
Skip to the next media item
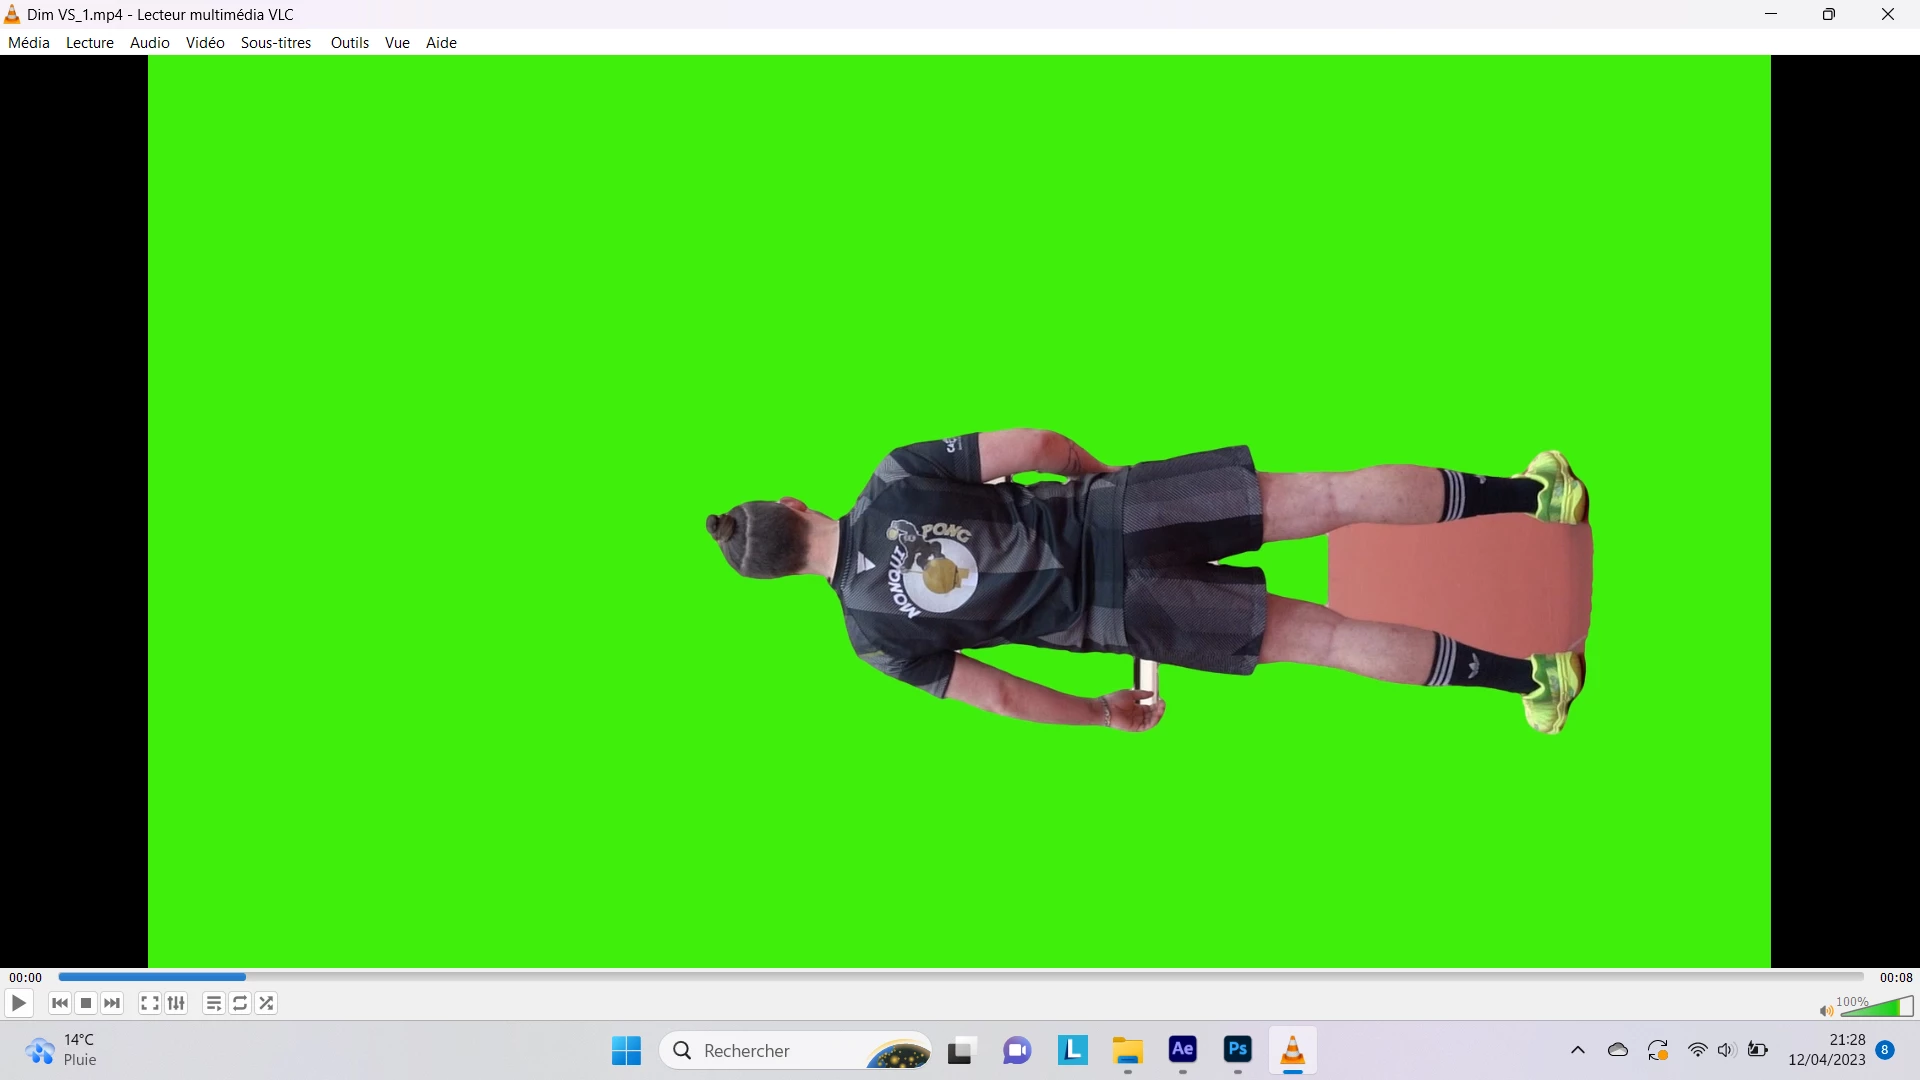coord(112,1003)
